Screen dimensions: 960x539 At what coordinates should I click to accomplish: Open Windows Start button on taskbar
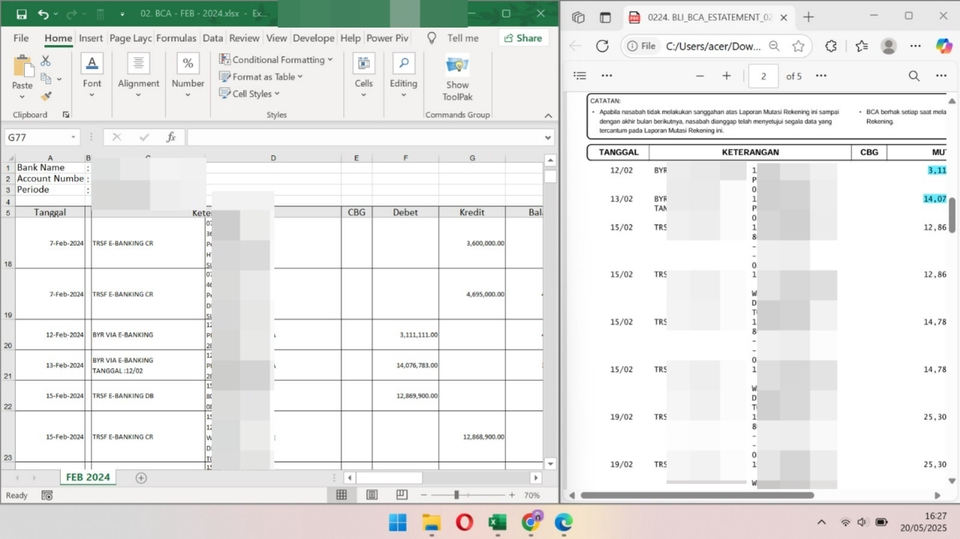tap(397, 522)
